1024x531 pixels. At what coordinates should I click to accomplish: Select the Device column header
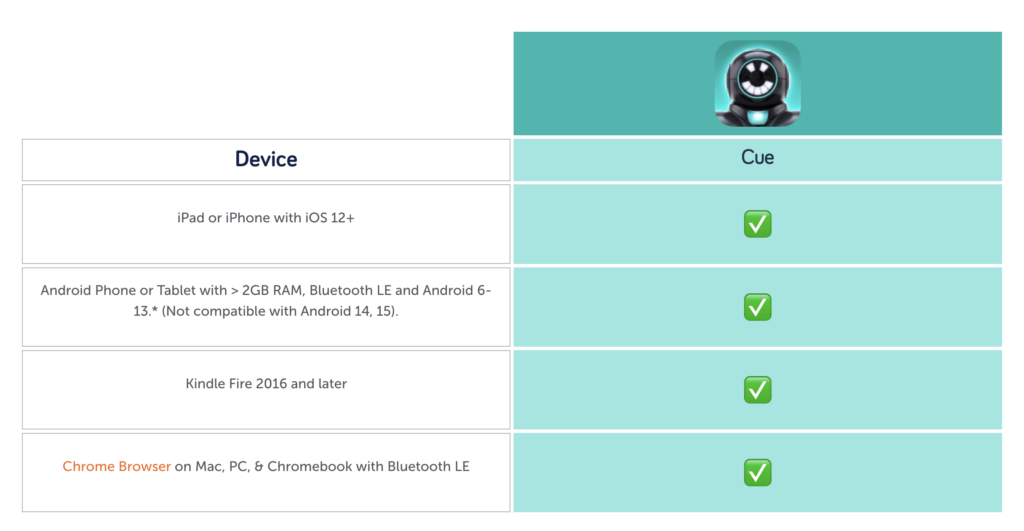[x=266, y=159]
